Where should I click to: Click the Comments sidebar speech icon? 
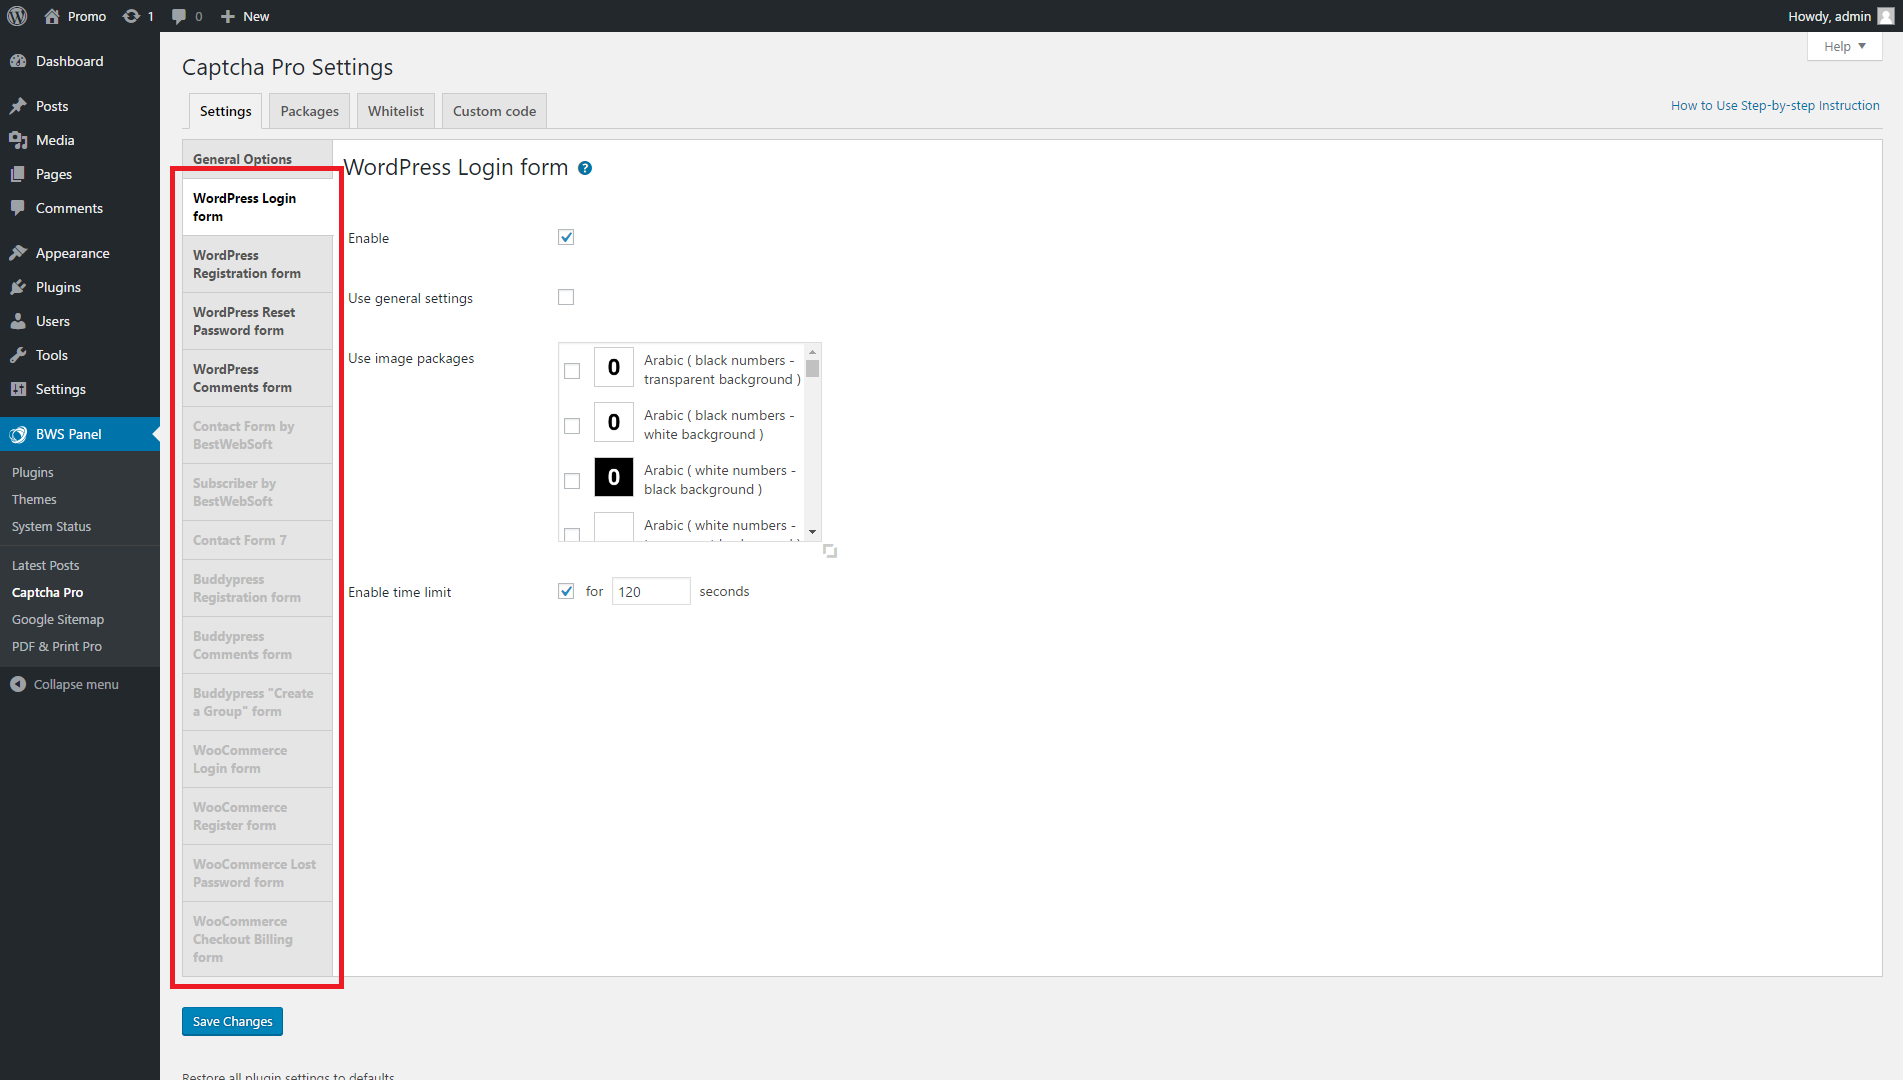tap(18, 208)
